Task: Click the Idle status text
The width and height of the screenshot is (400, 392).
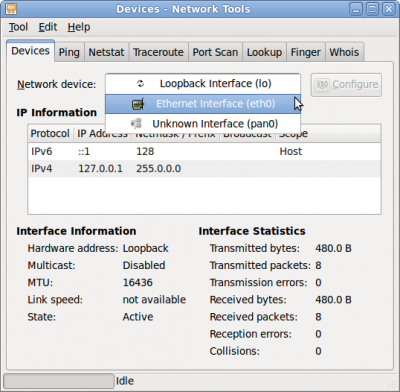Action: click(125, 381)
